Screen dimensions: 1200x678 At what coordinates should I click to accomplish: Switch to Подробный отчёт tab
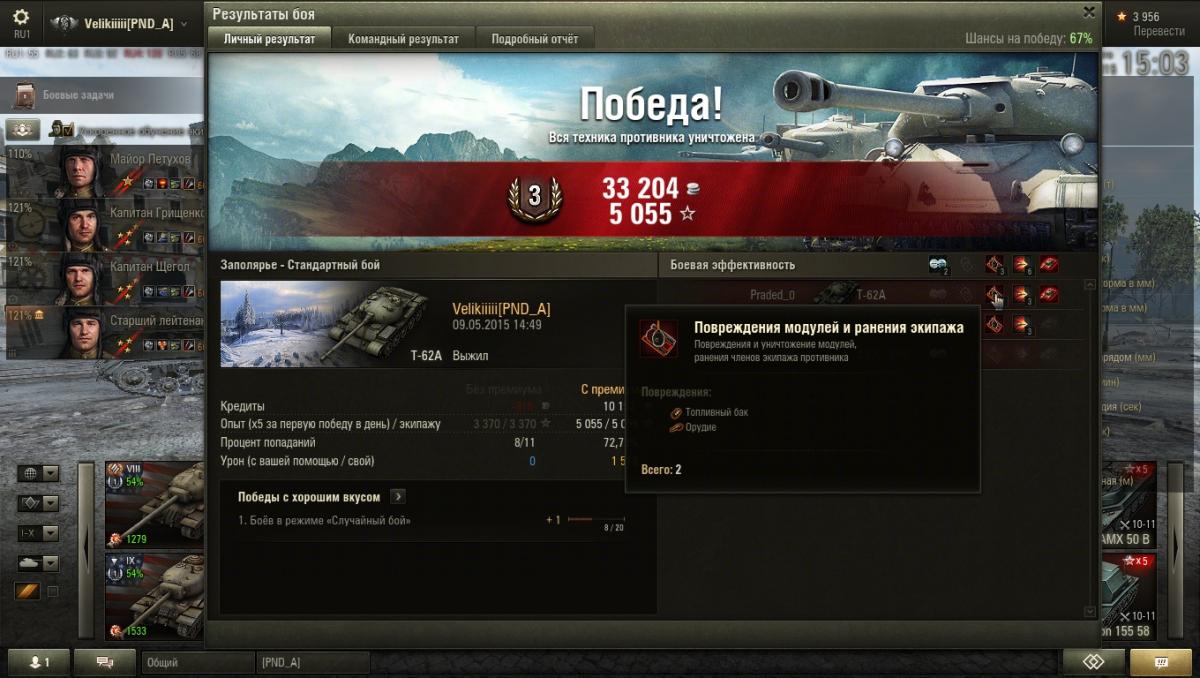(x=534, y=39)
